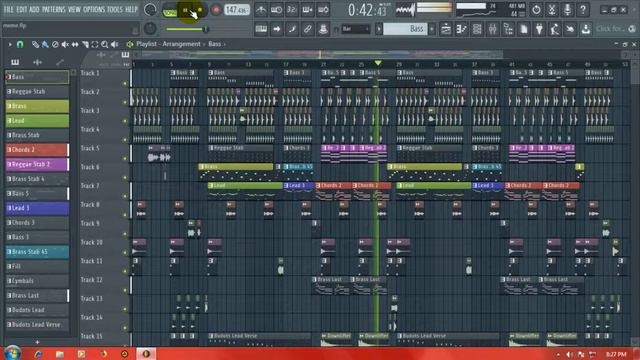Click the save/download arrow icon
The image size is (640, 360).
click(x=586, y=29)
